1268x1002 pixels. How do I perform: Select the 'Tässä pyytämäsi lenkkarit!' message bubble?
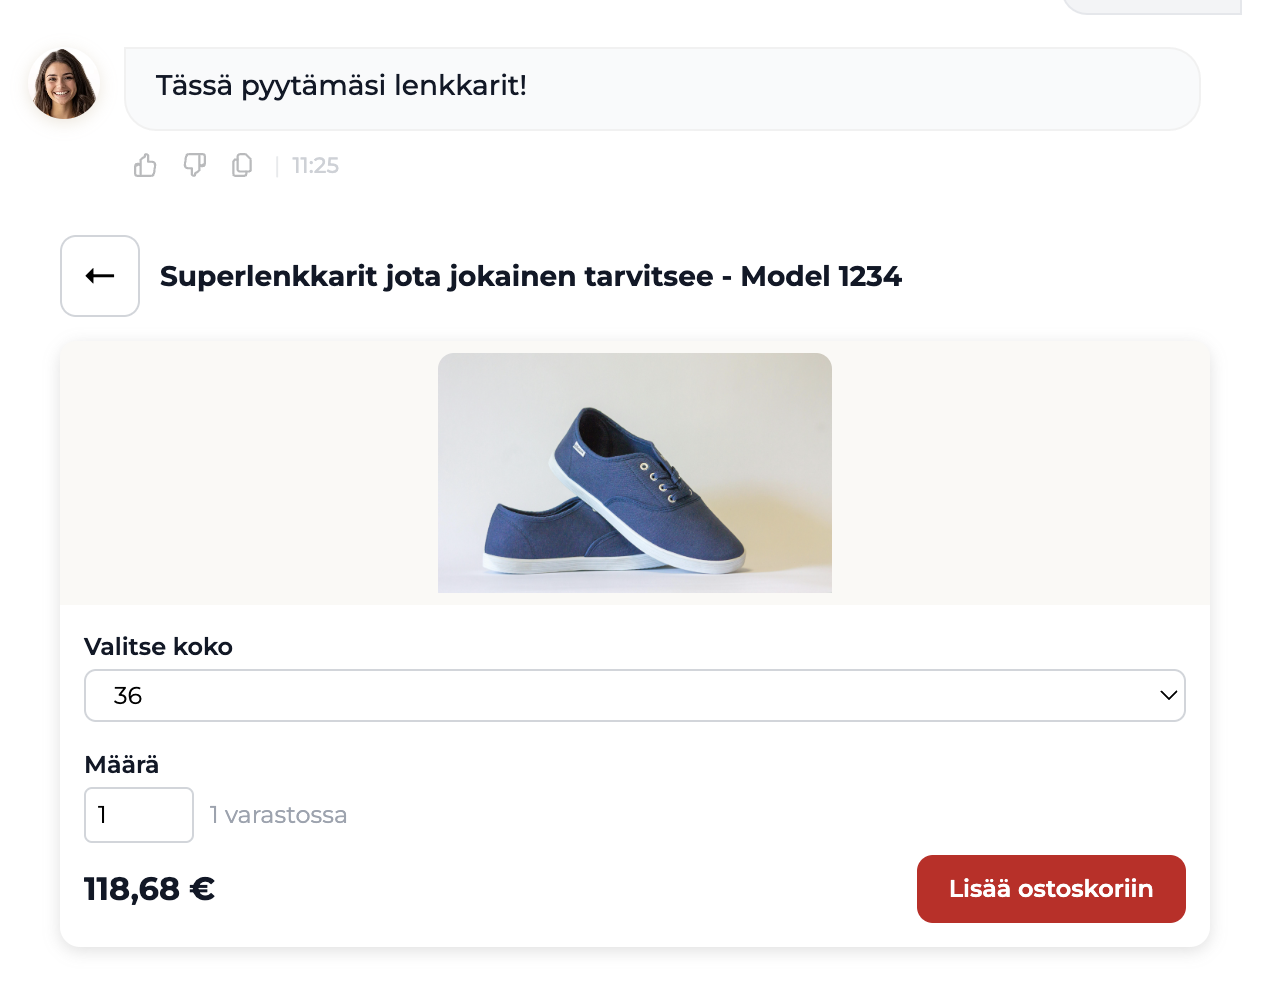[662, 88]
